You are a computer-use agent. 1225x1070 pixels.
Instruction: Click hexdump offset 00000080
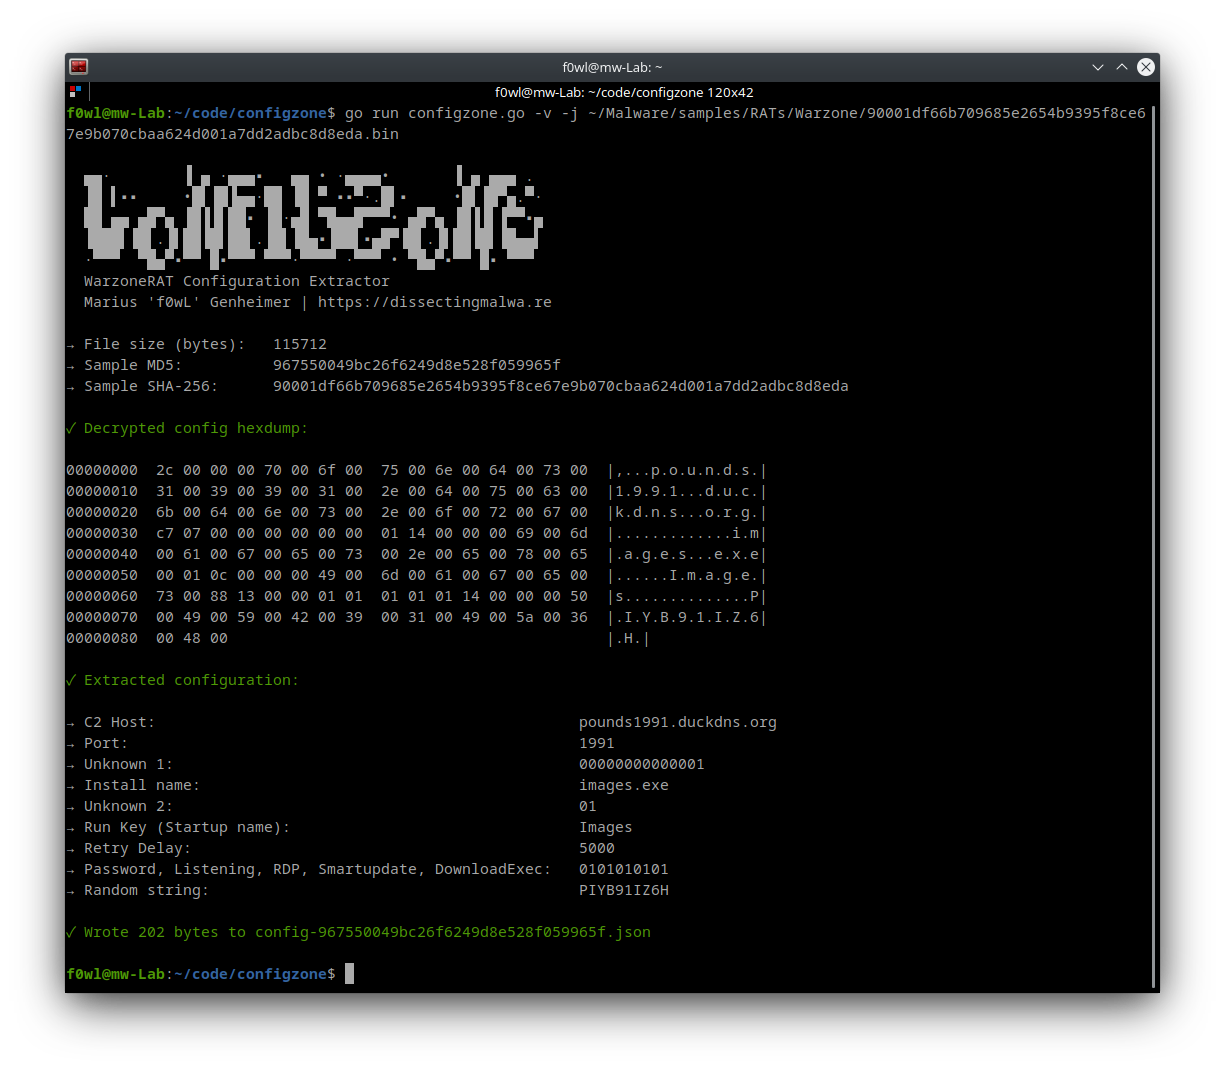pos(102,638)
